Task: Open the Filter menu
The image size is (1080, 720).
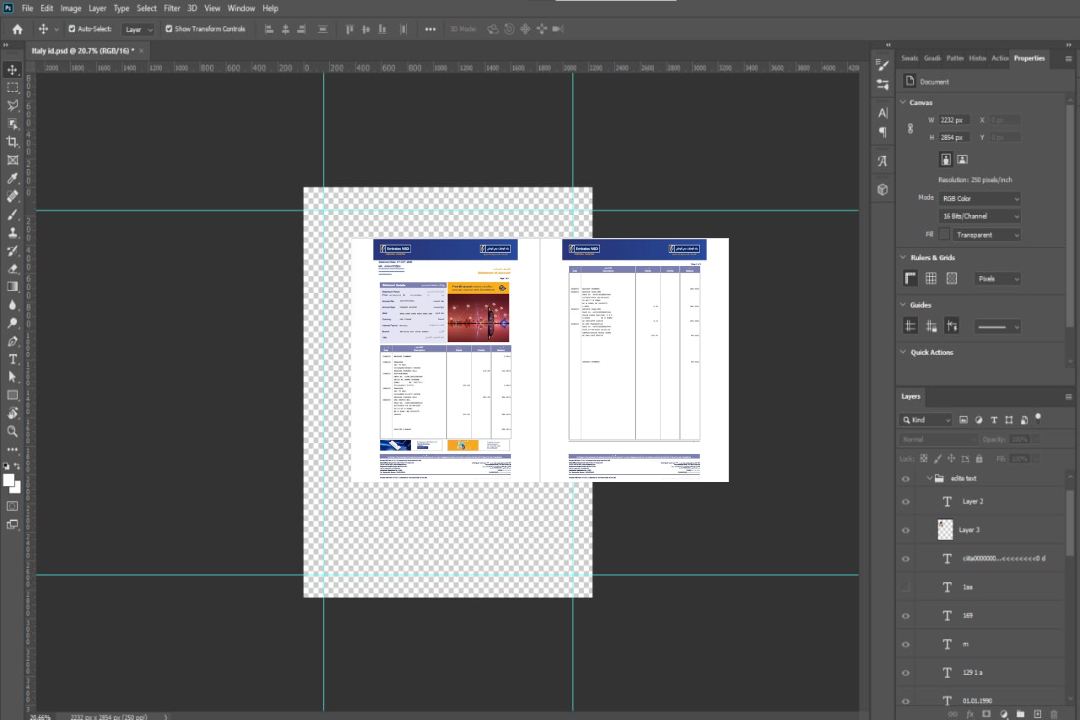Action: click(172, 8)
